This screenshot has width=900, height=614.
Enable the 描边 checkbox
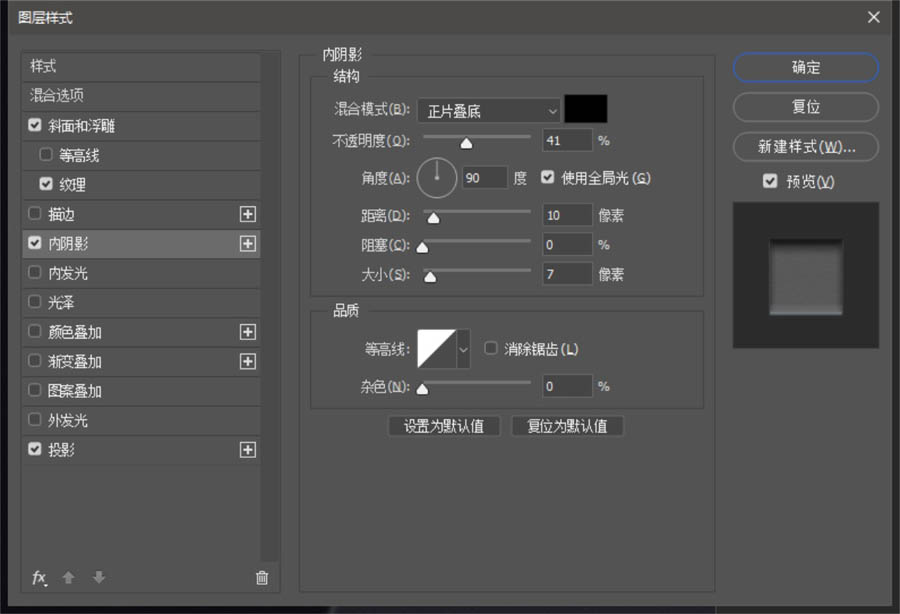(x=35, y=213)
